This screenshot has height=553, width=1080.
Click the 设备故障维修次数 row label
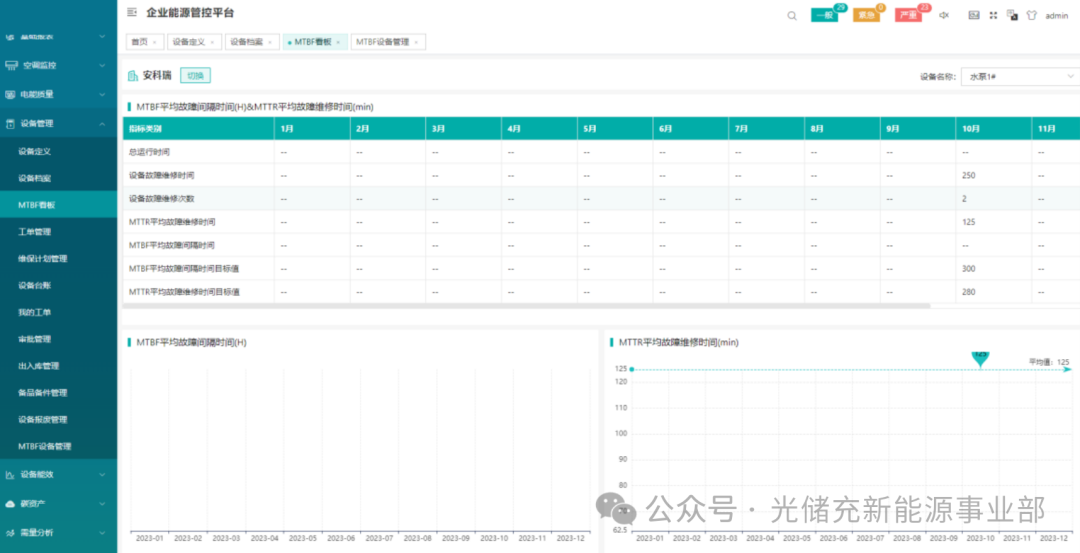pyautogui.click(x=162, y=198)
